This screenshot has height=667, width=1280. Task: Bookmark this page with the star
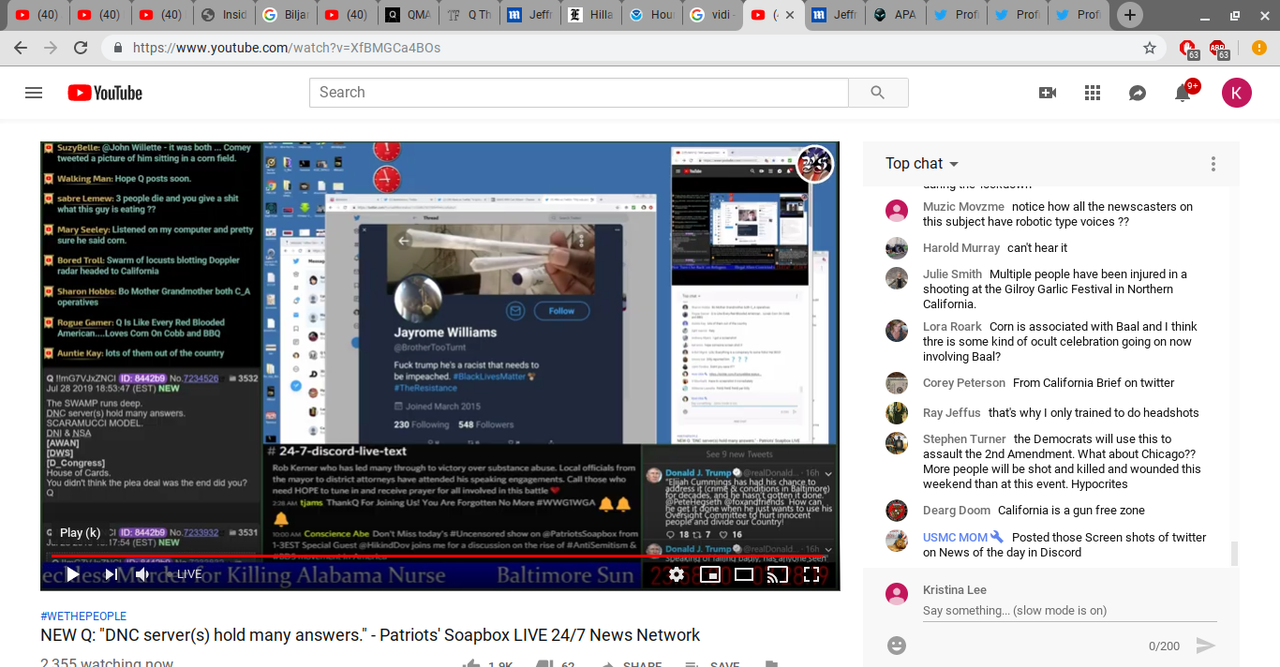pos(1149,48)
